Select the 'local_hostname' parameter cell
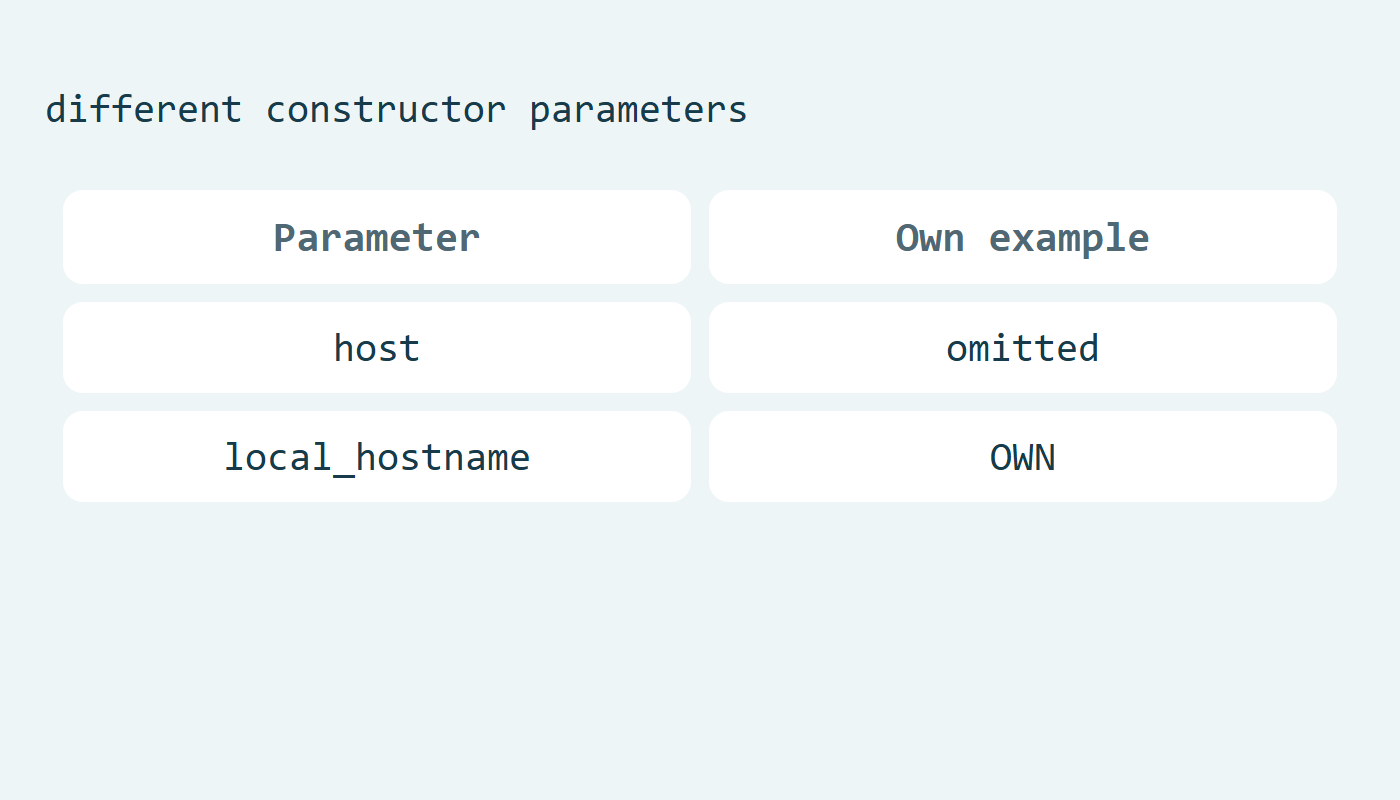 pos(377,456)
